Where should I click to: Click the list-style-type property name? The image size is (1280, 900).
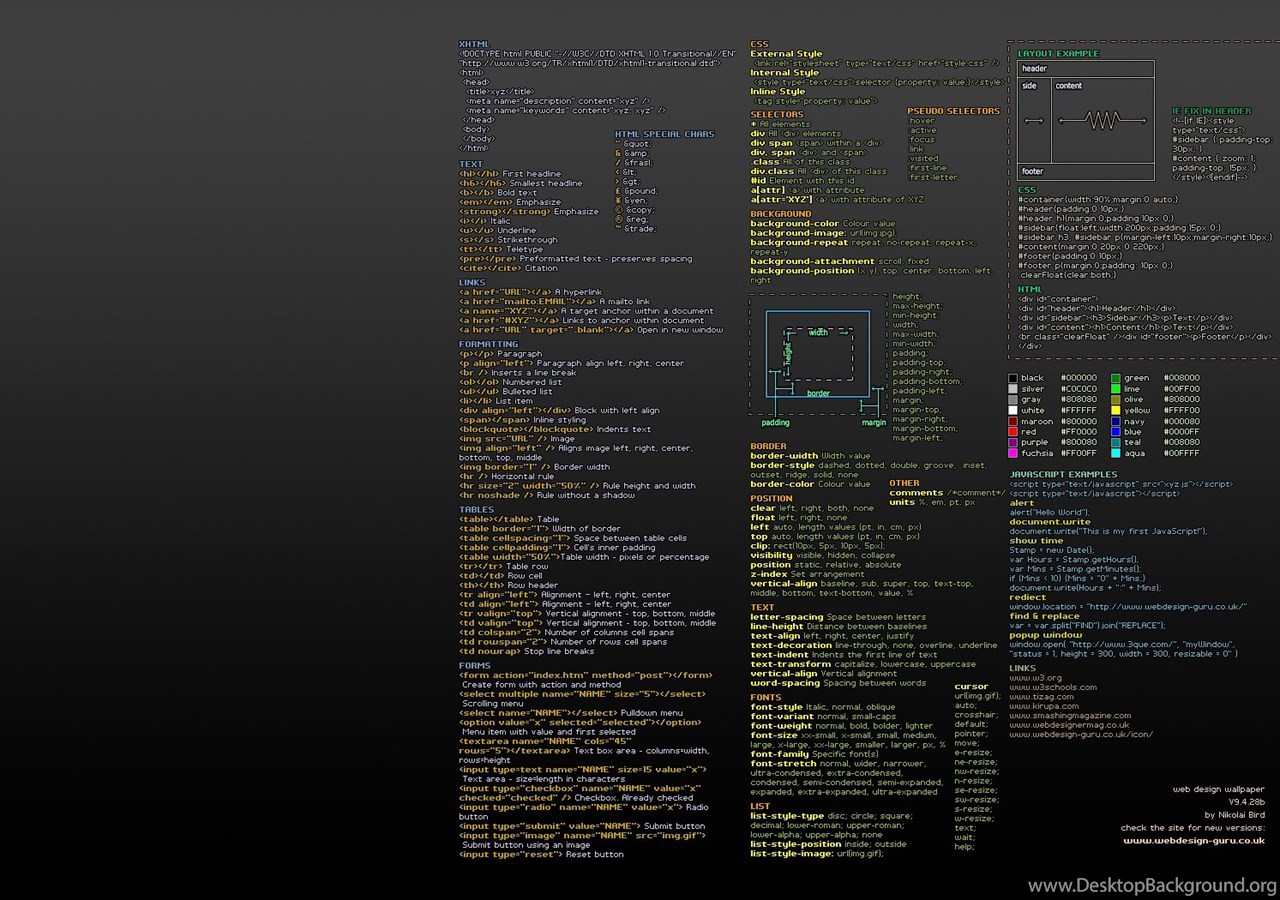click(x=787, y=816)
